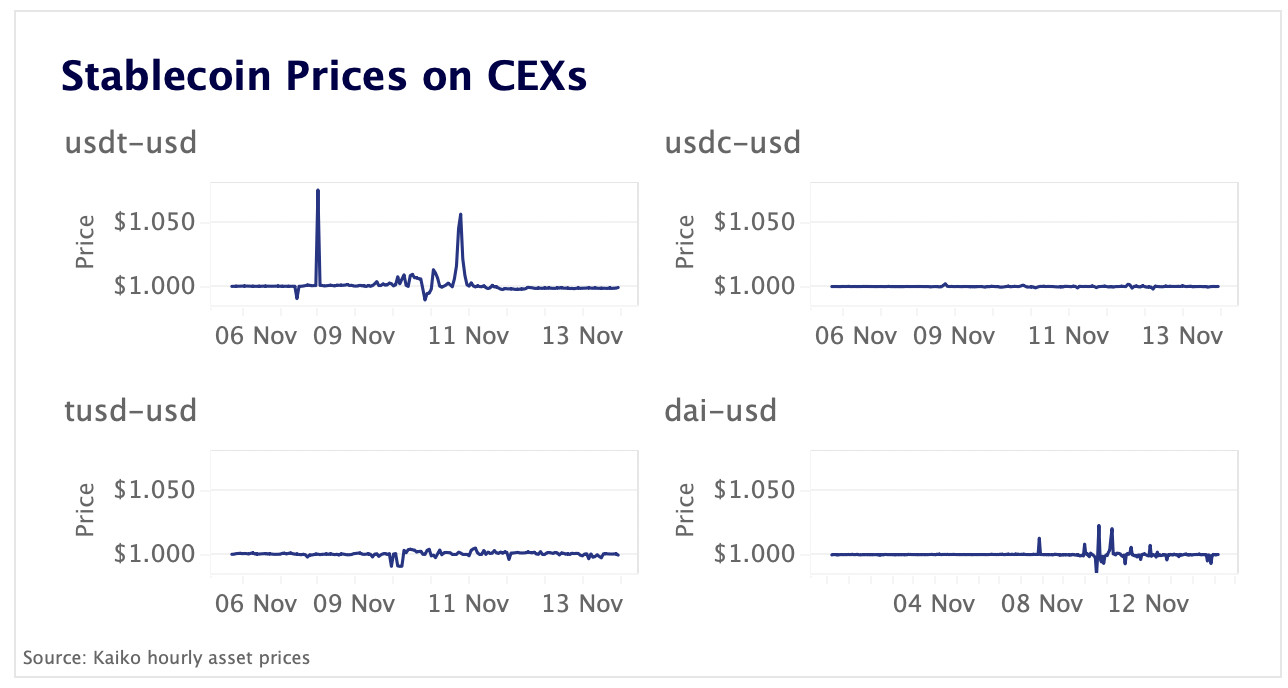Click the $1.000 tick on the usdc-usd axis
Screen dimensions: 1288x688
[x=756, y=287]
